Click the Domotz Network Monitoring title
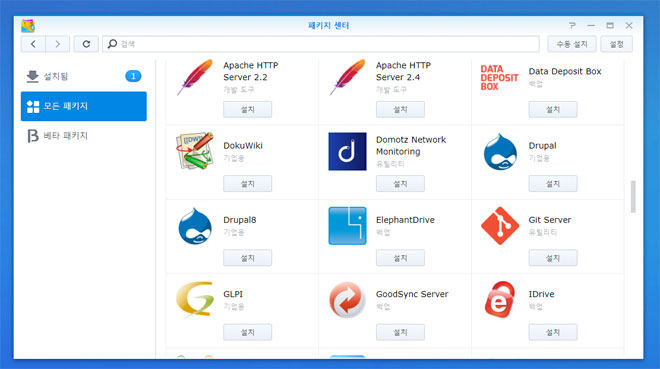The image size is (660, 369). (411, 146)
